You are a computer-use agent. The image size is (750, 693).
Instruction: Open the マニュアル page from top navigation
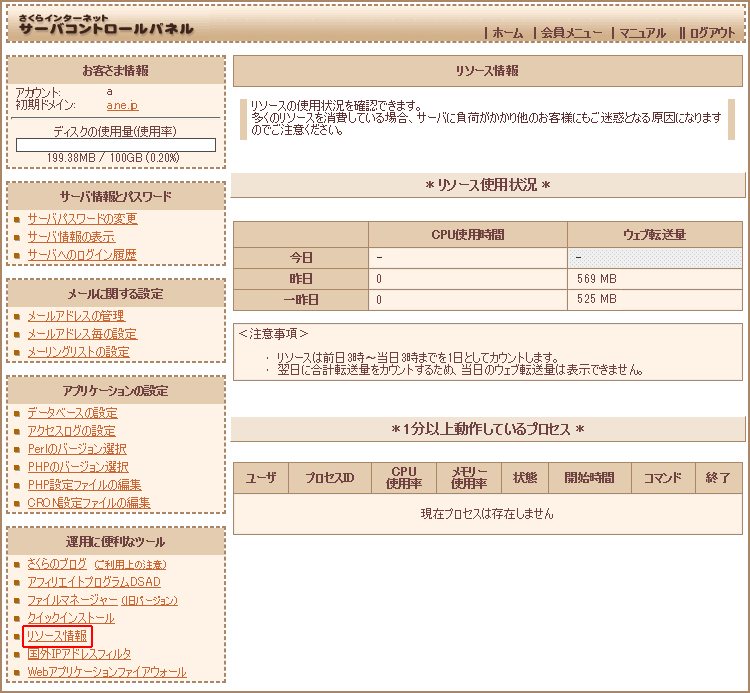[642, 33]
